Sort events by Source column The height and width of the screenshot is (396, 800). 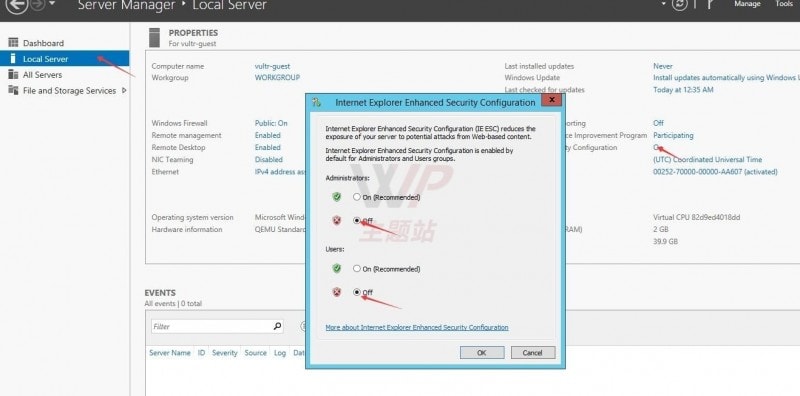coord(255,353)
